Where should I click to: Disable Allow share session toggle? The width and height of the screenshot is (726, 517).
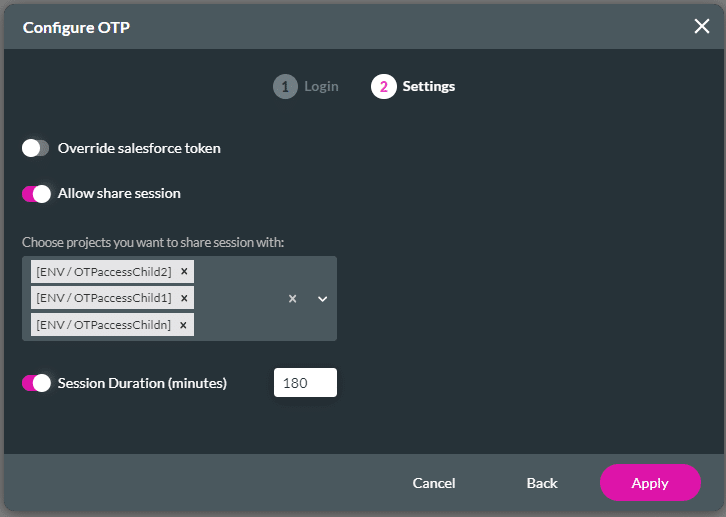pos(36,193)
